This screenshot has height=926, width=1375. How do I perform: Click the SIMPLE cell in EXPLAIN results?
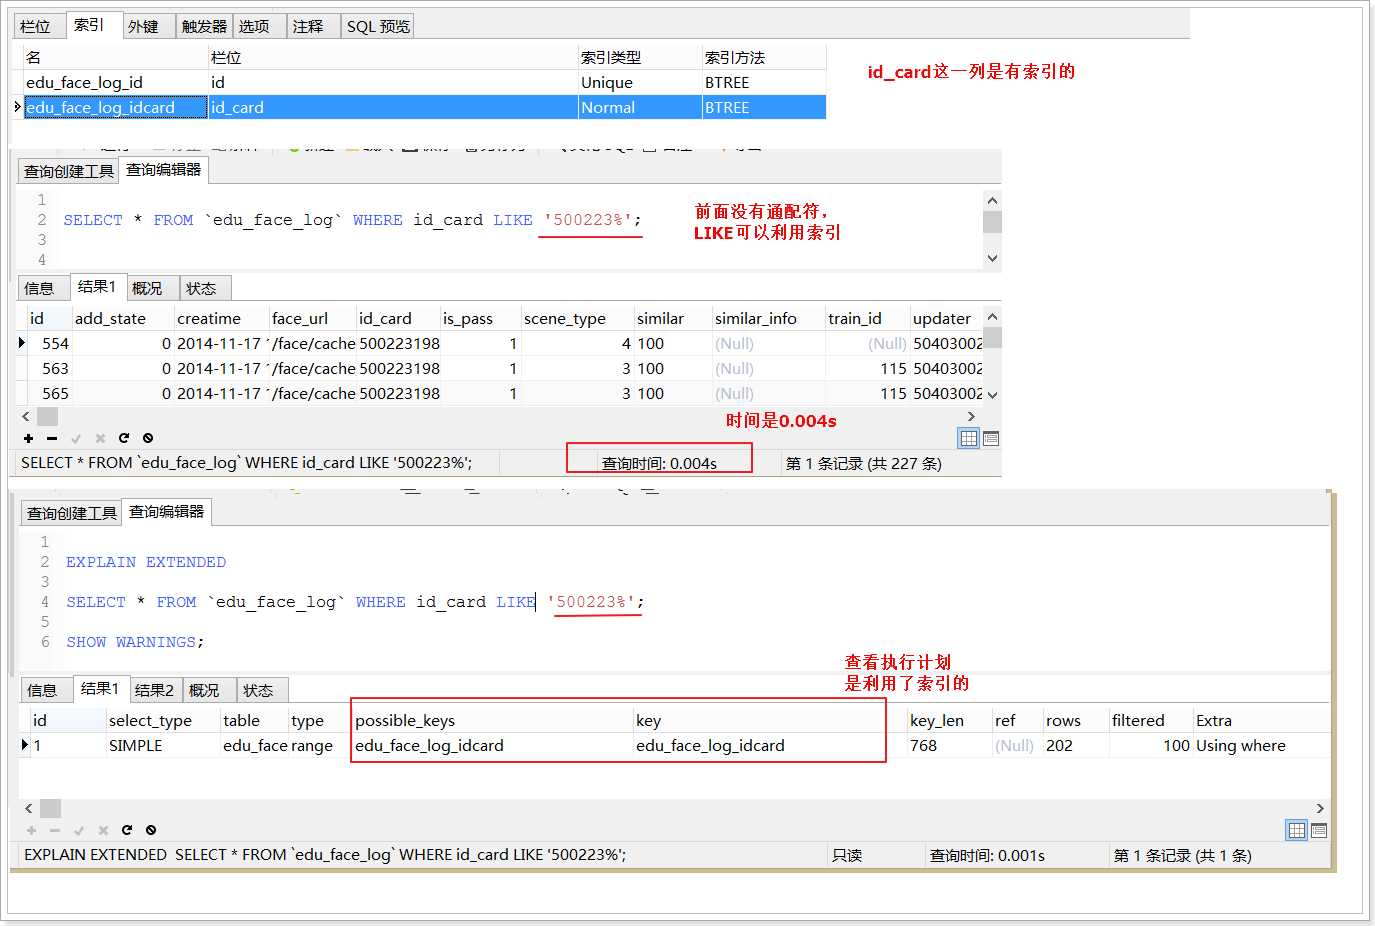[x=163, y=745]
